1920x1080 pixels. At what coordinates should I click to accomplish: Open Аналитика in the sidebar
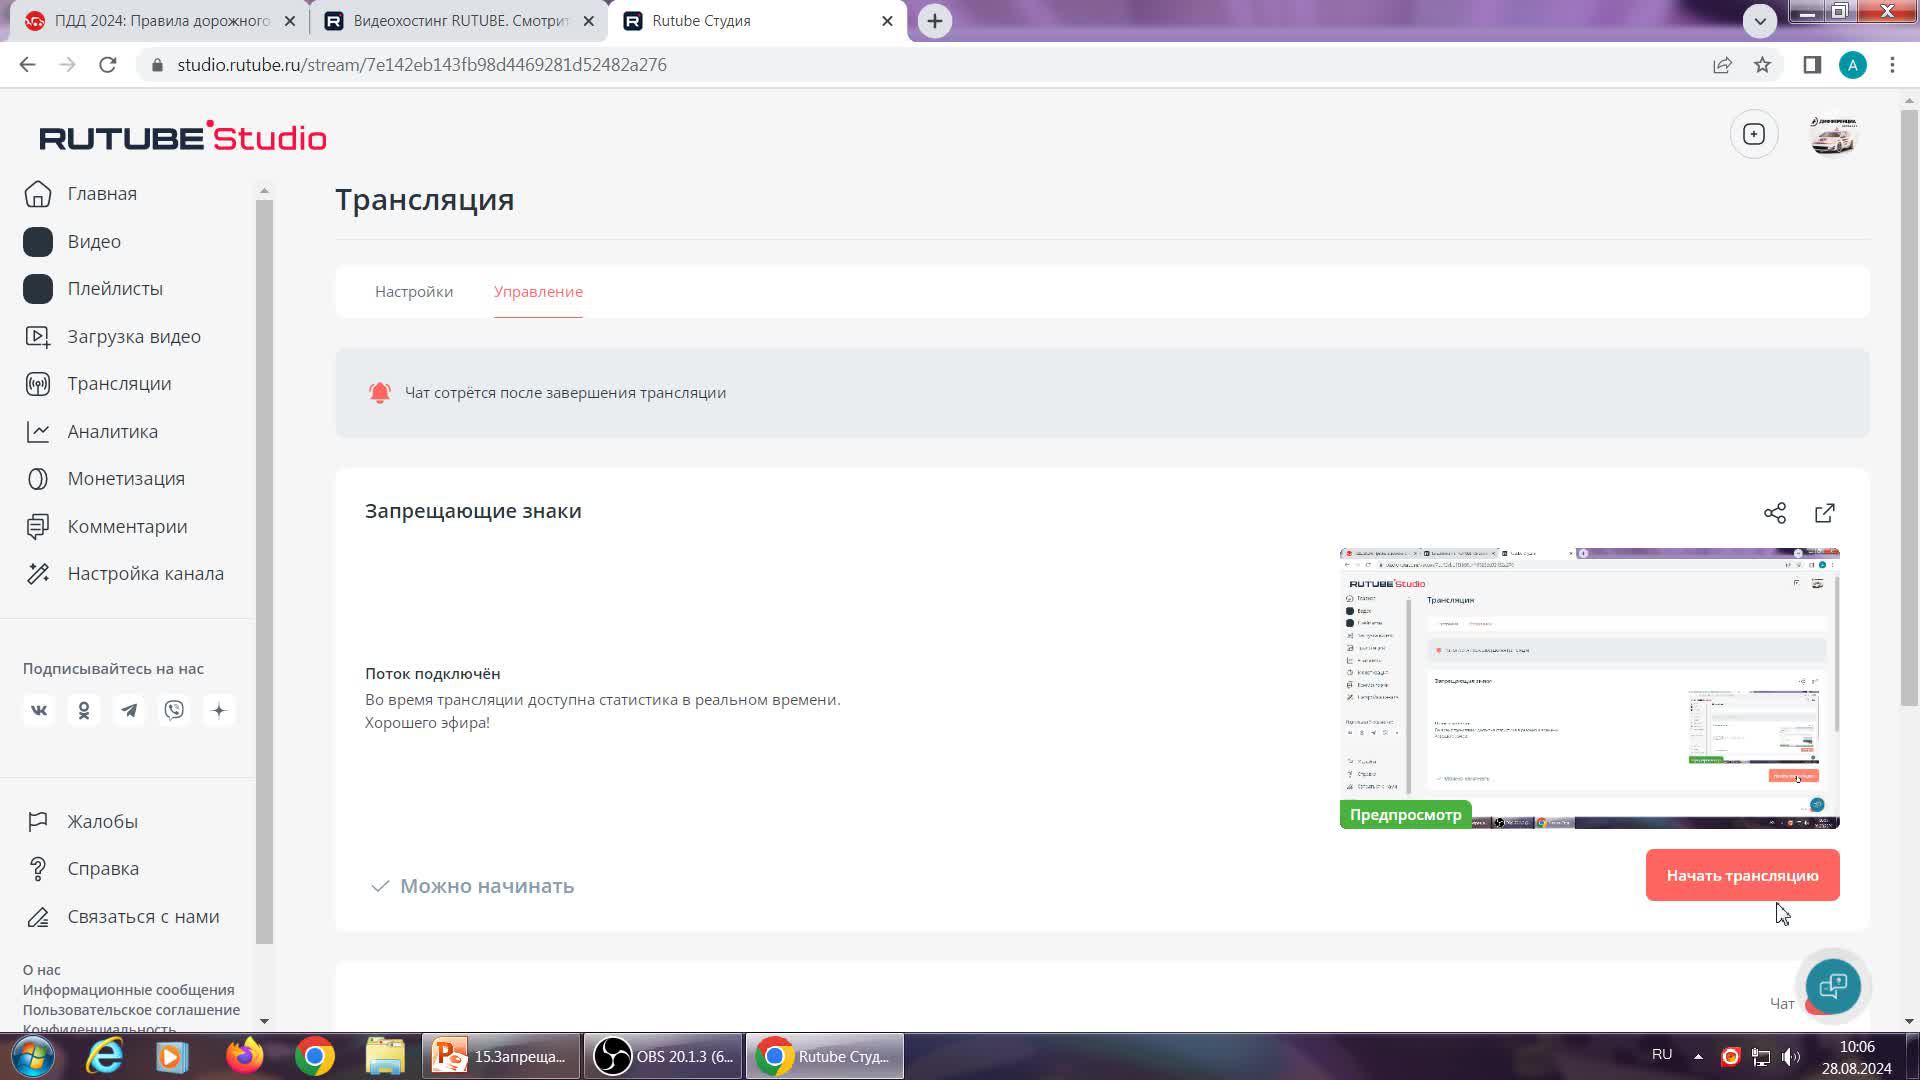(x=112, y=432)
